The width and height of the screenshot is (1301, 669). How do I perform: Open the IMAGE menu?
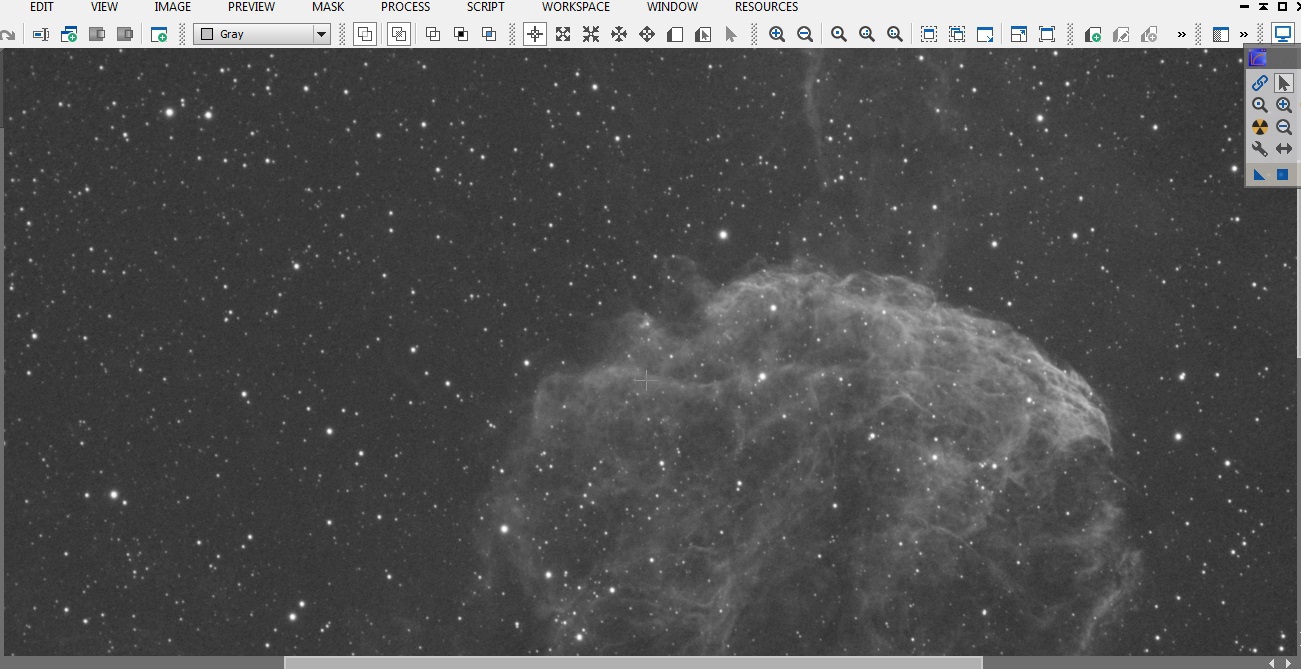pyautogui.click(x=172, y=7)
